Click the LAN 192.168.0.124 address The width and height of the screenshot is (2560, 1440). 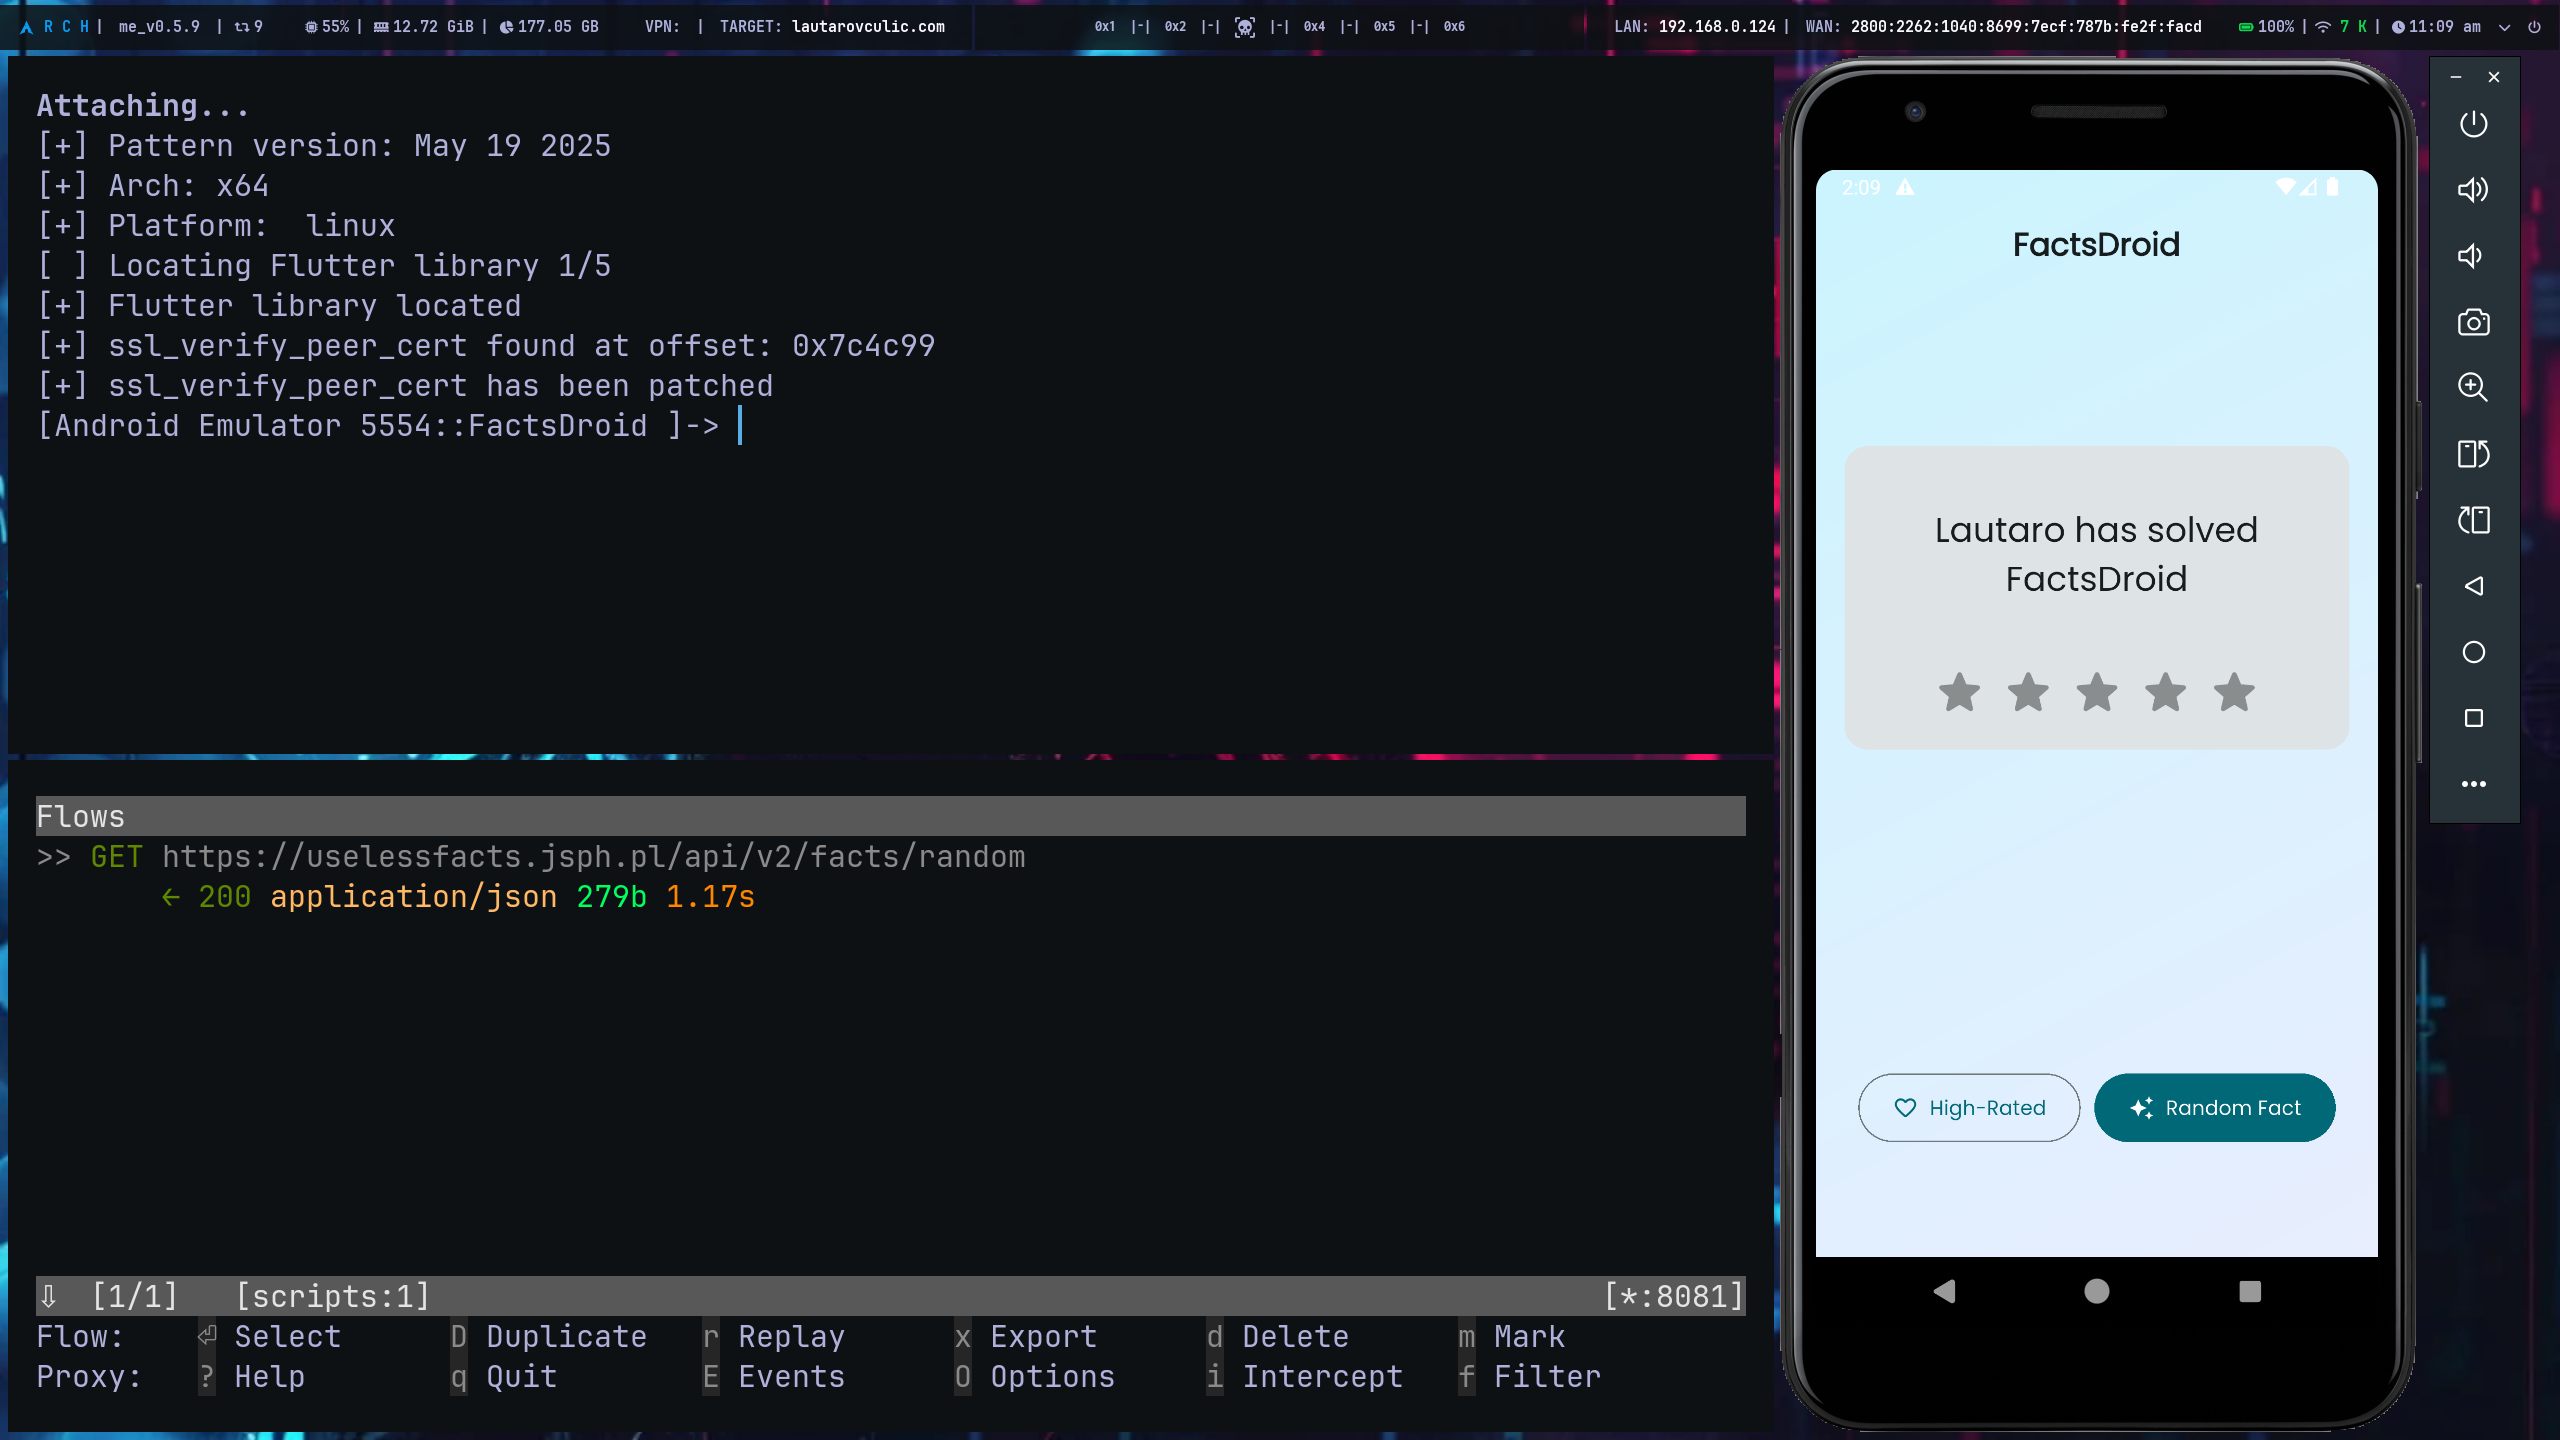point(1695,27)
